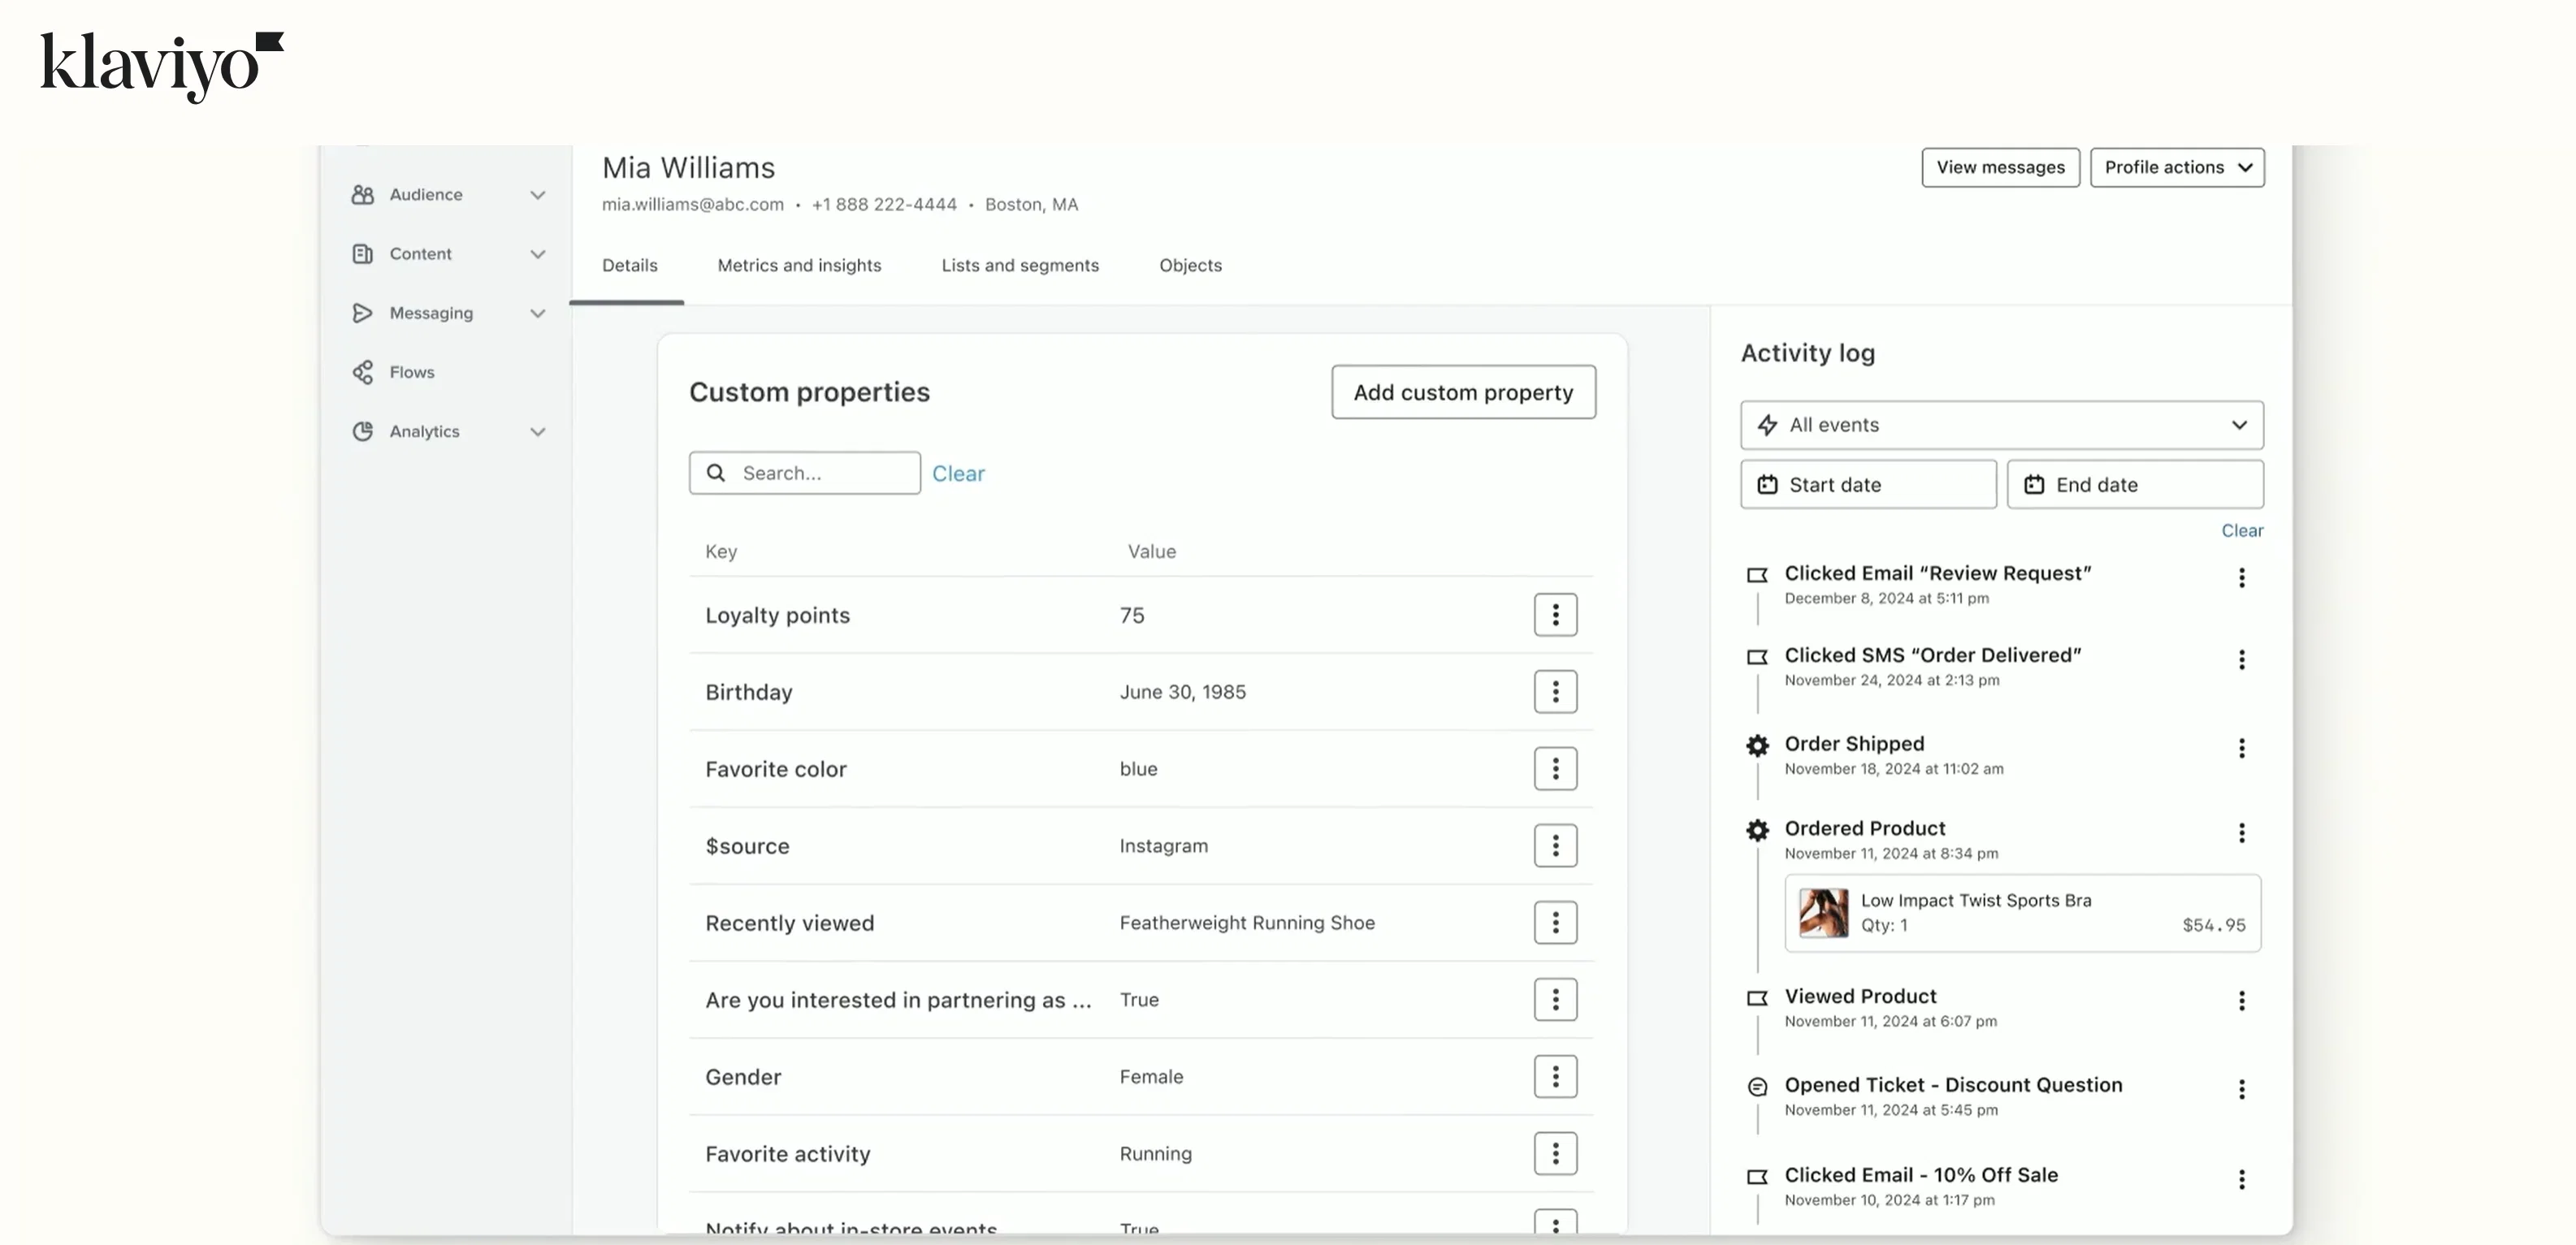Click the gear icon beside Order Shipped

coord(1757,745)
